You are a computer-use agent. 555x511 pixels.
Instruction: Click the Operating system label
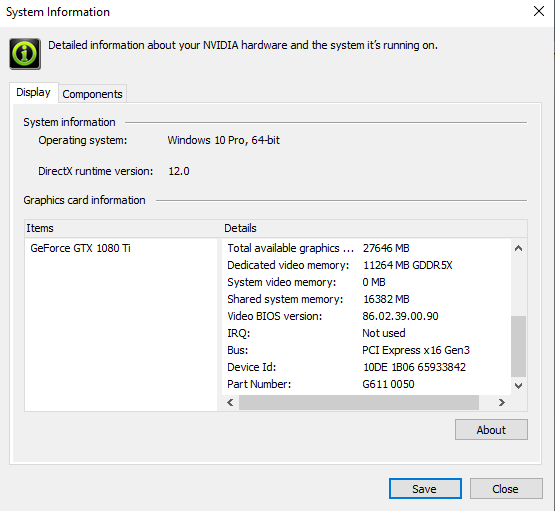tap(82, 140)
